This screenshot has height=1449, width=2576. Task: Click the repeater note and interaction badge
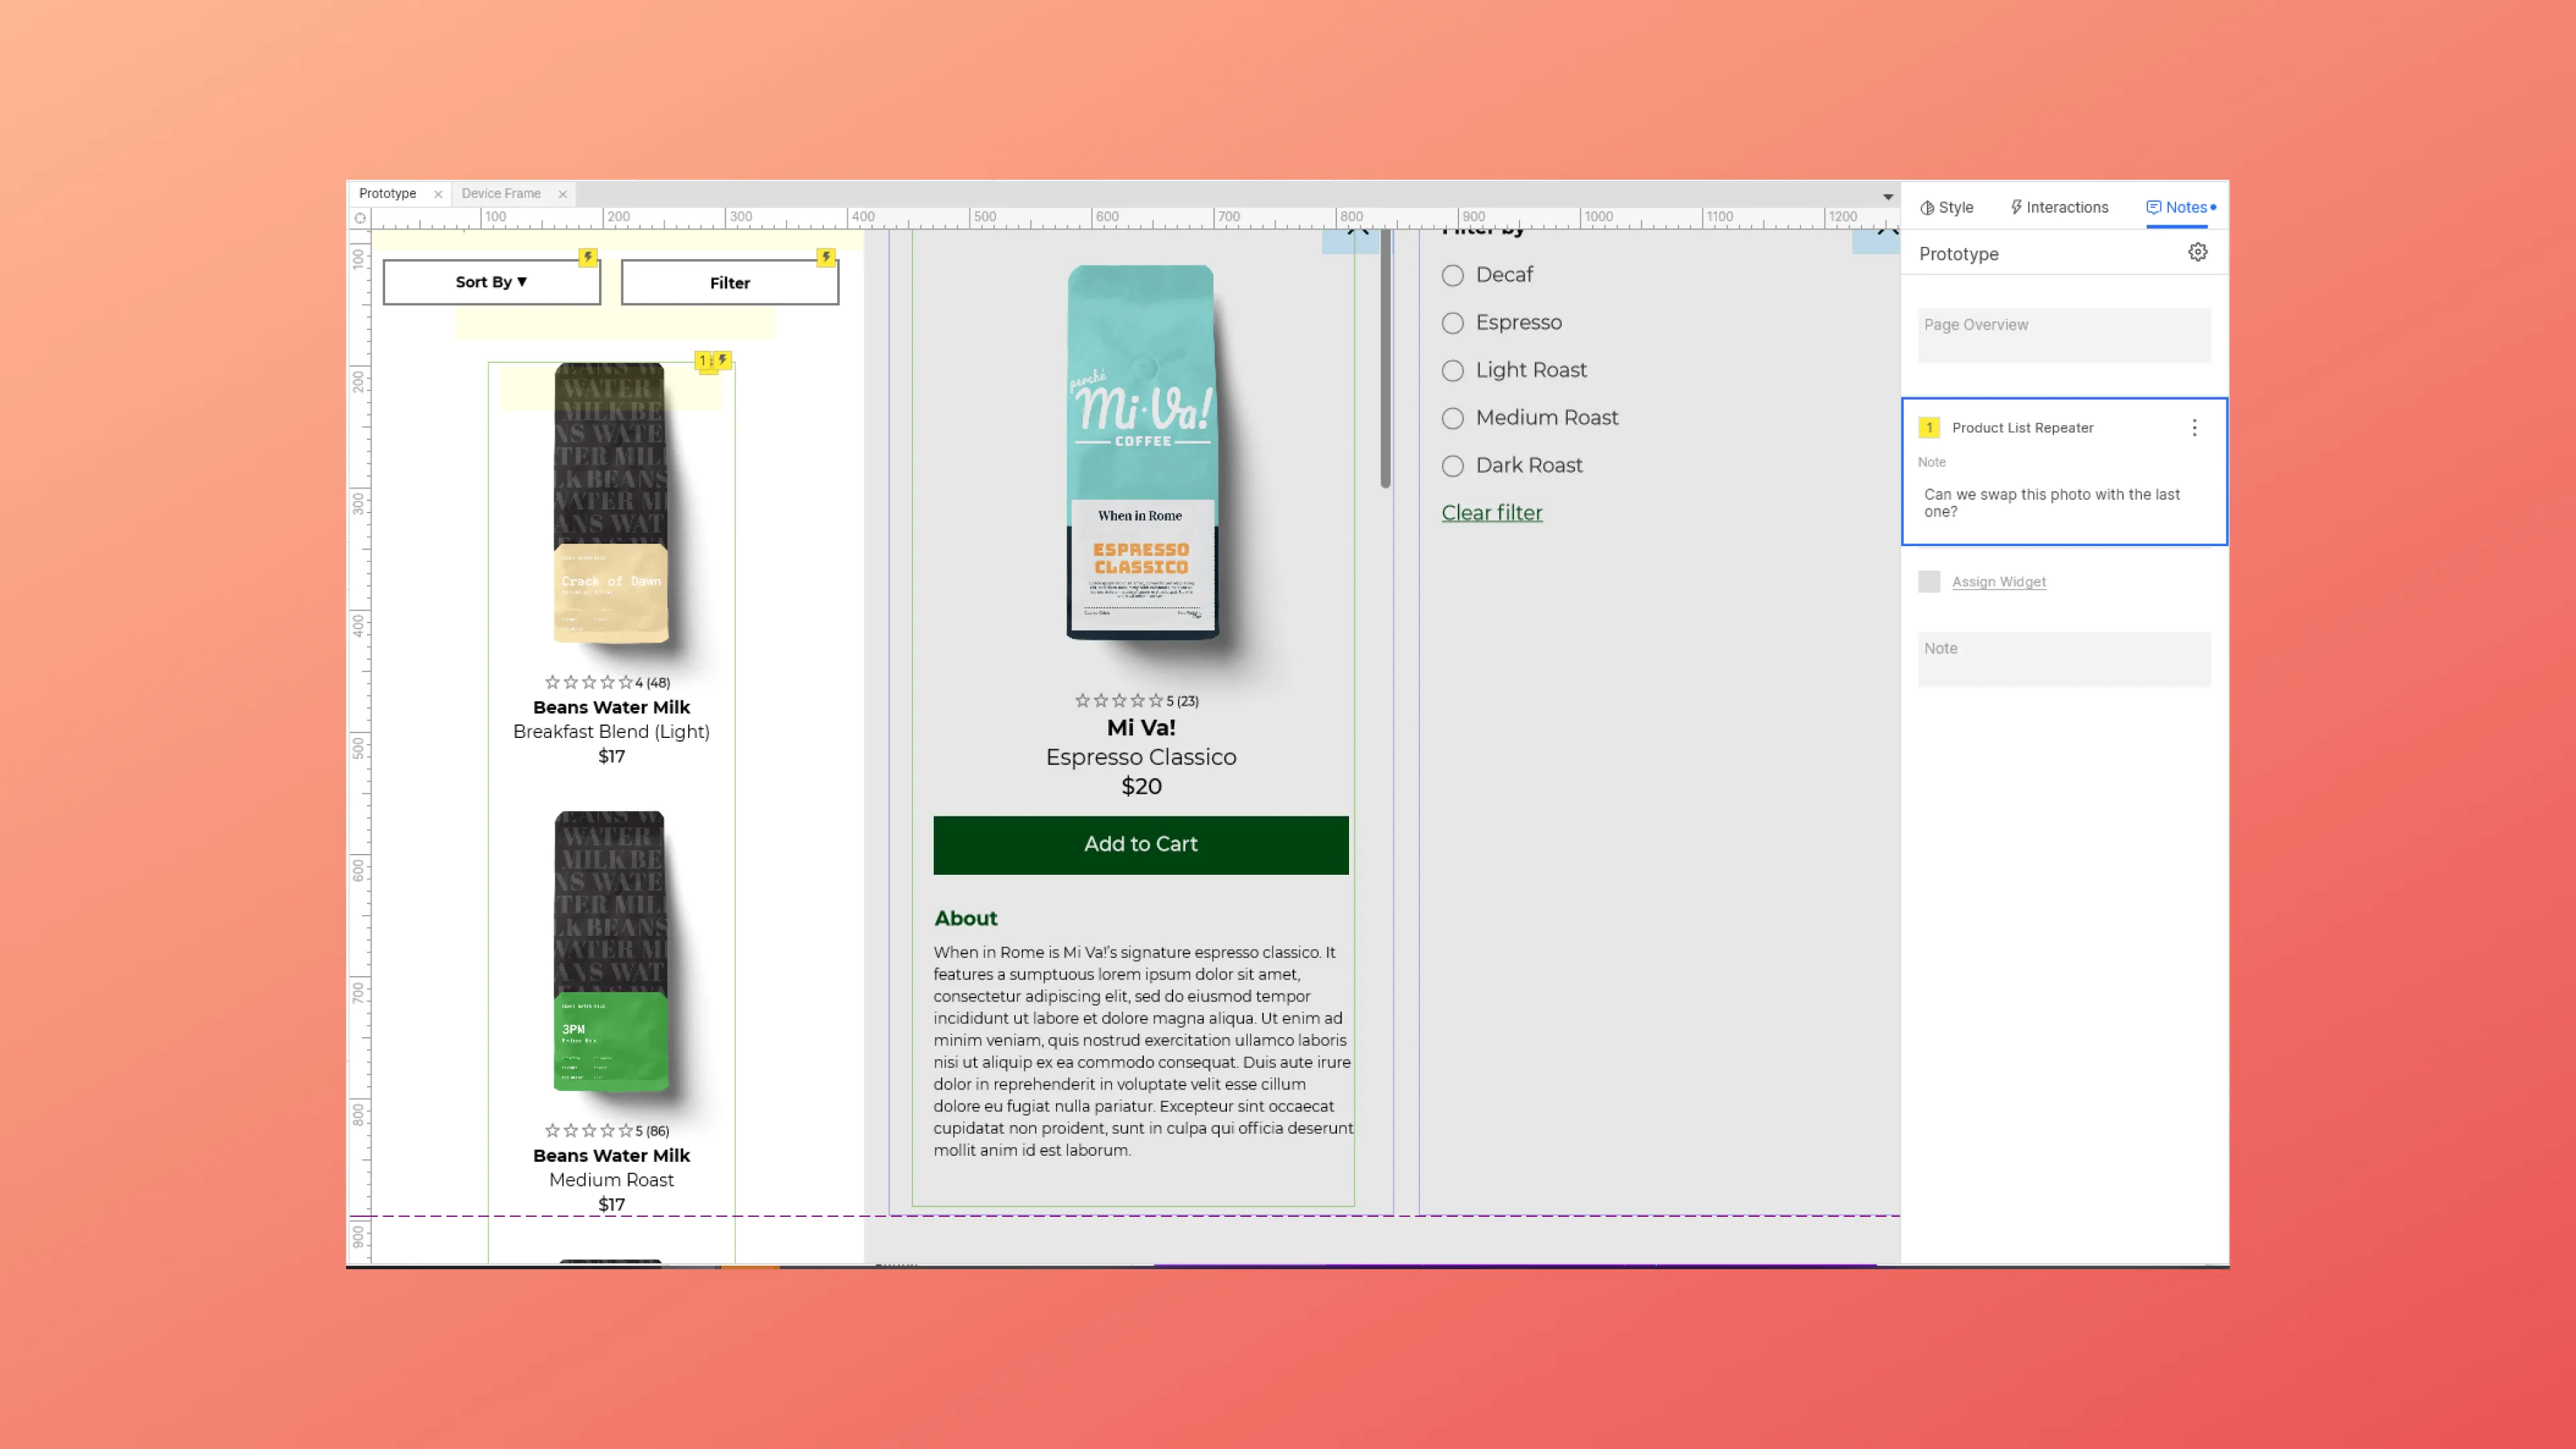pyautogui.click(x=713, y=361)
